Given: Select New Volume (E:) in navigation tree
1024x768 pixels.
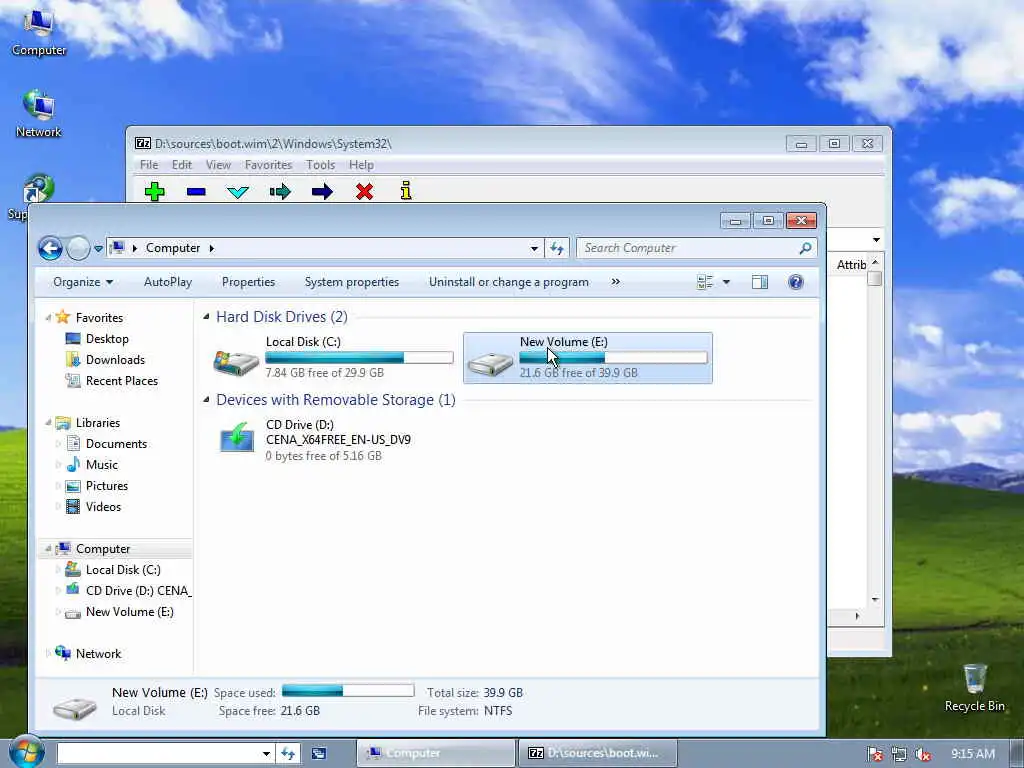Looking at the screenshot, I should click(x=129, y=612).
